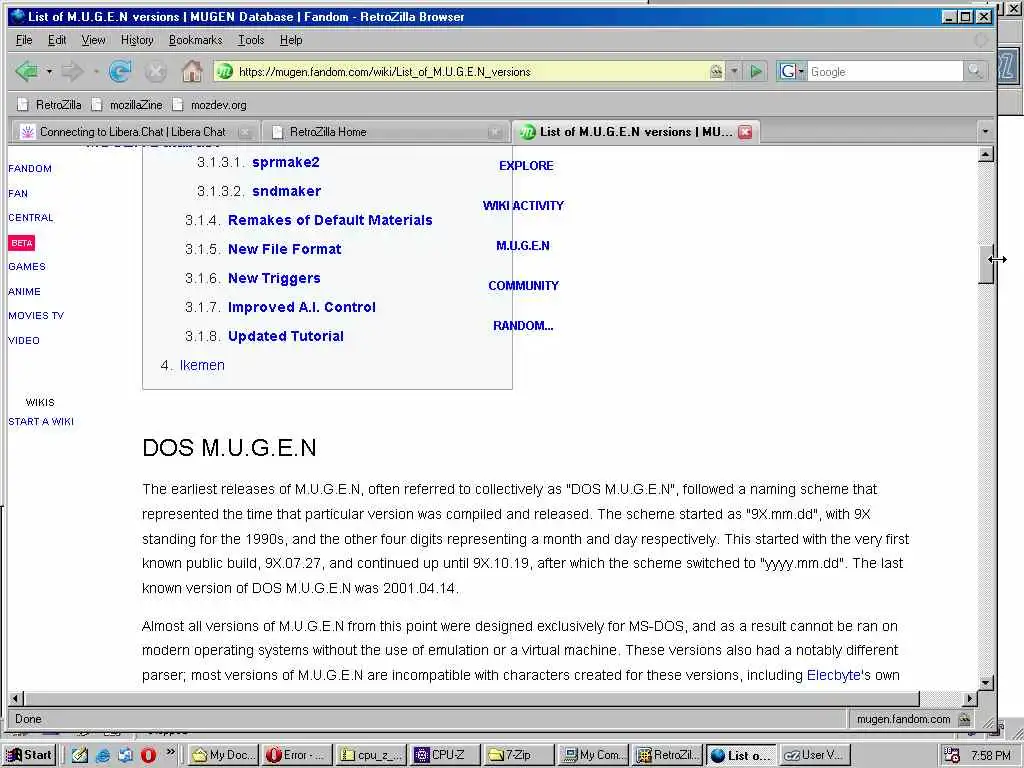
Task: Click the status bar security lock icon
Action: [x=964, y=719]
